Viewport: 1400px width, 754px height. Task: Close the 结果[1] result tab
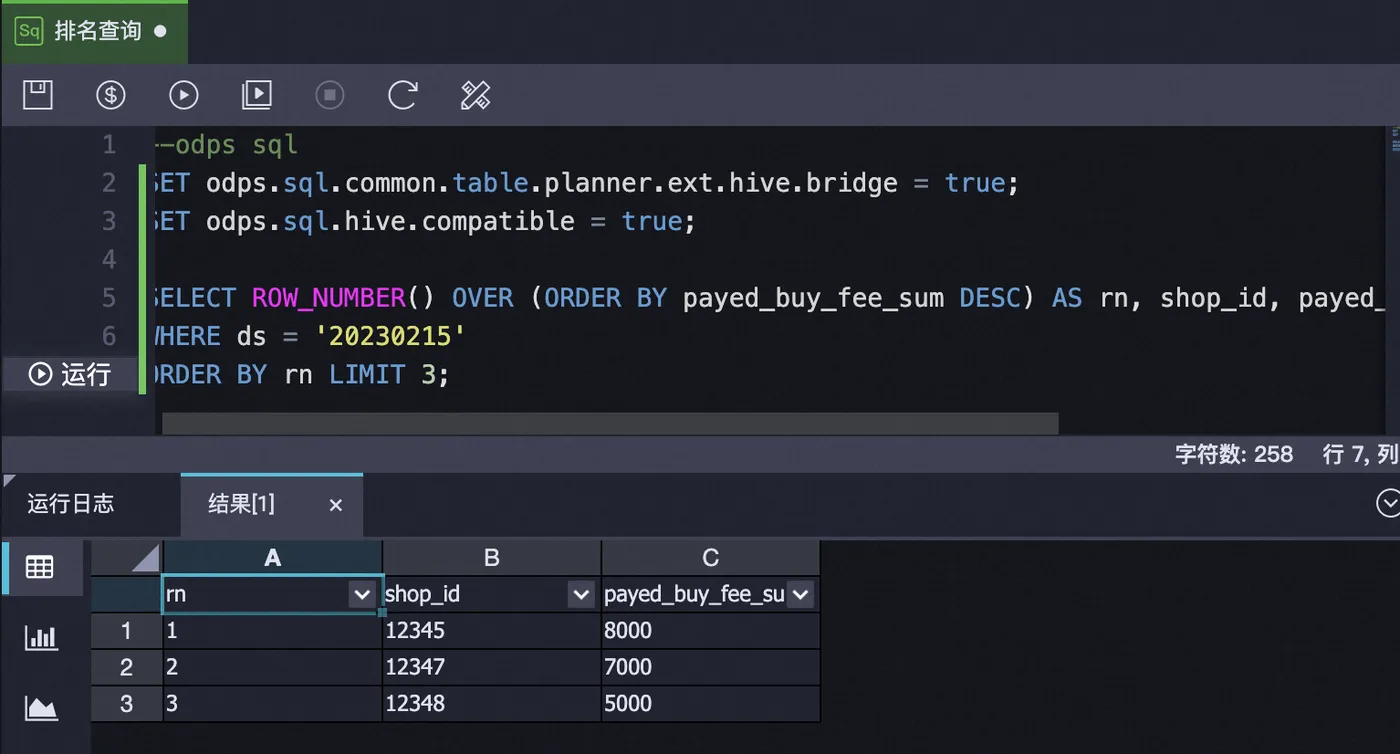[x=336, y=505]
